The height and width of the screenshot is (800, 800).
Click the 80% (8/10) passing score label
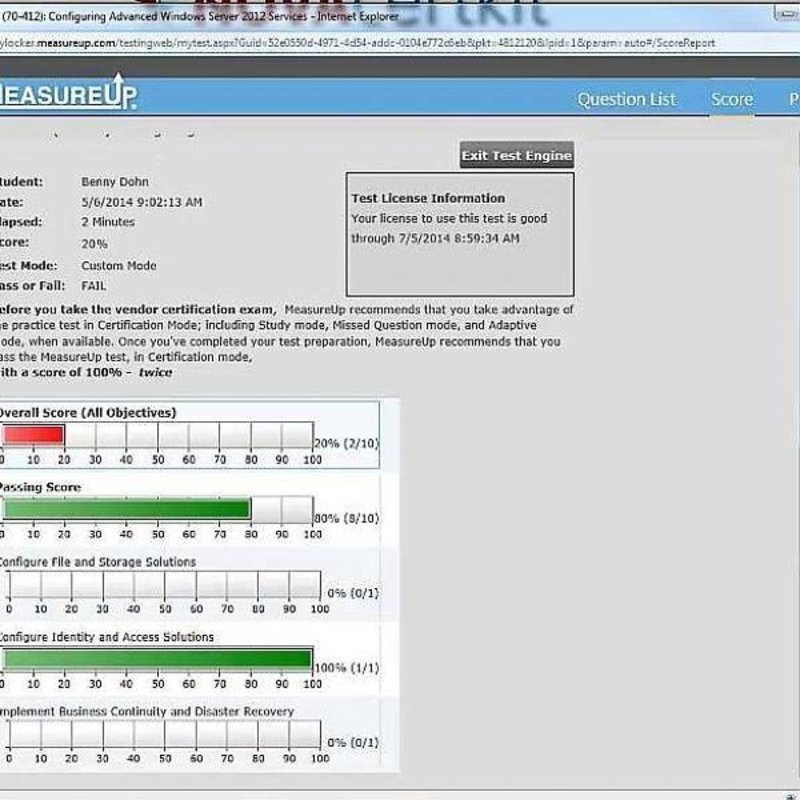coord(346,518)
